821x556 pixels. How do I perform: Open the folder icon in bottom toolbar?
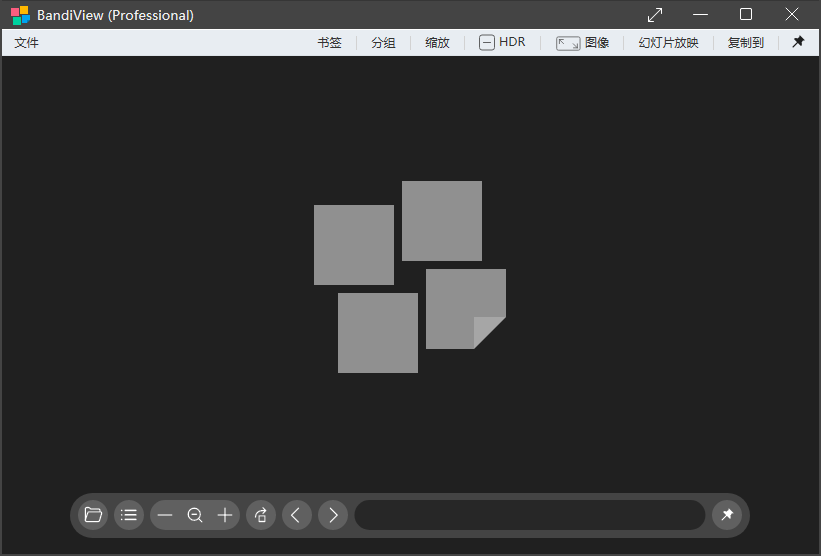[93, 515]
